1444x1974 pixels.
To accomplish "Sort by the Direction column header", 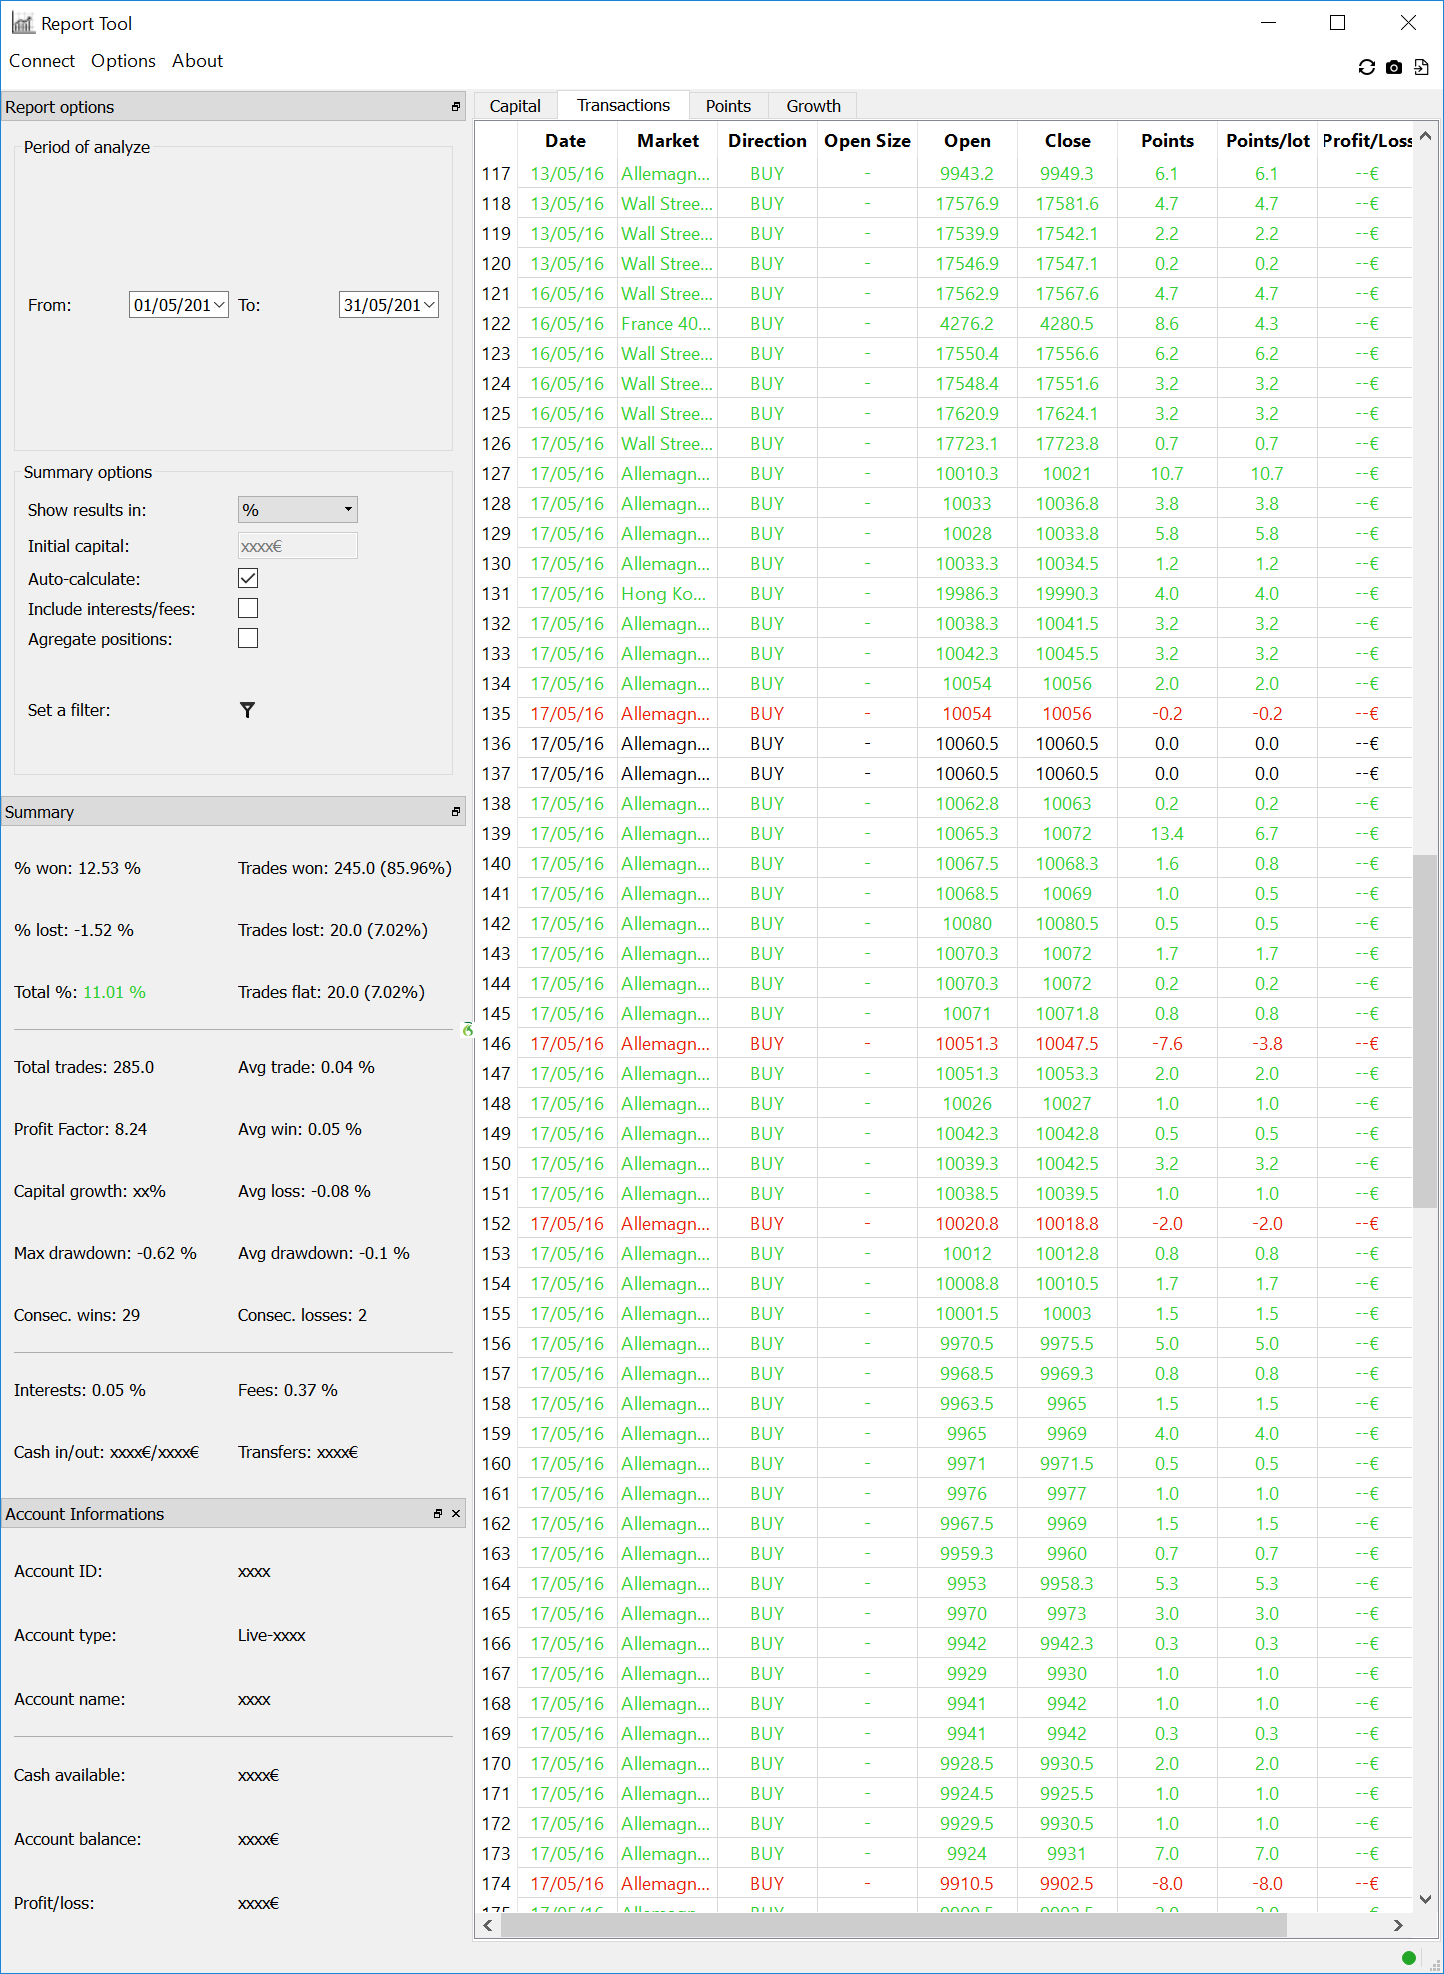I will pos(767,141).
